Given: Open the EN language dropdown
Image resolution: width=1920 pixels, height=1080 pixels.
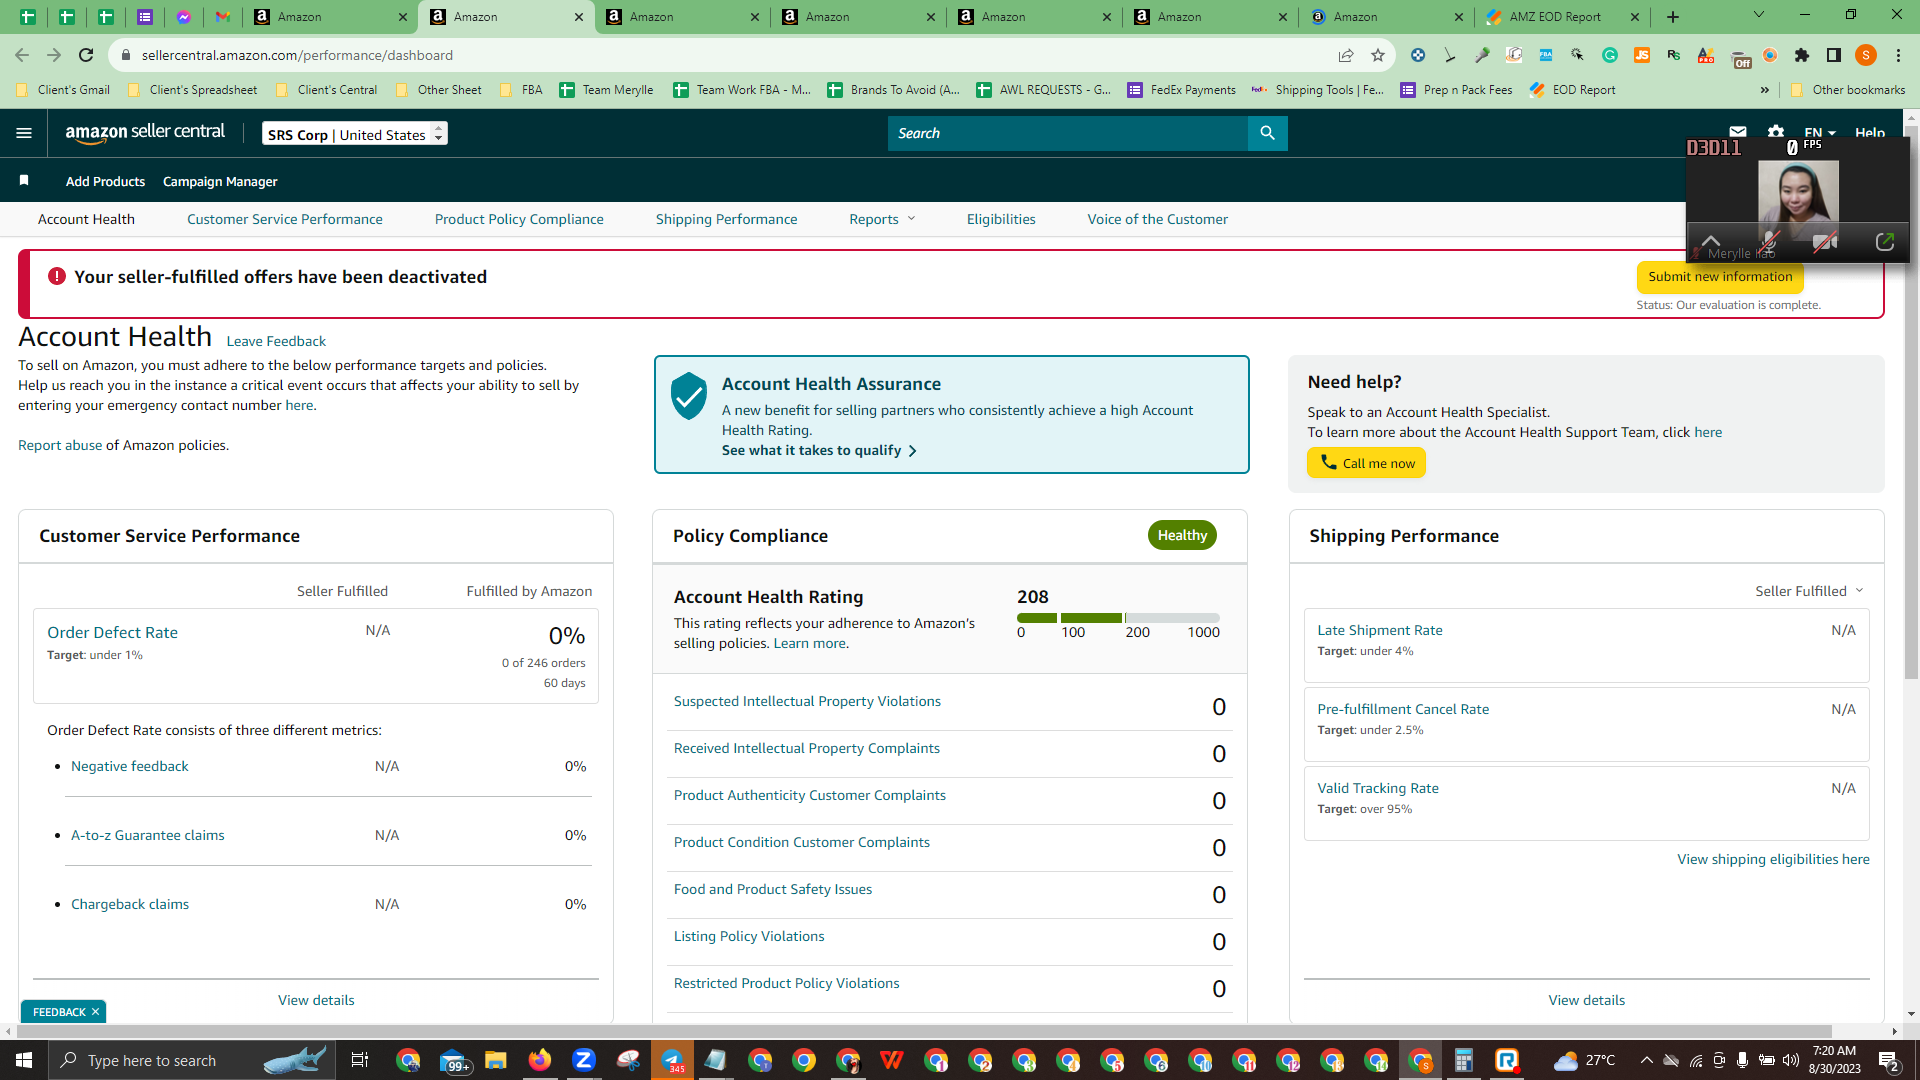Looking at the screenshot, I should [1820, 132].
